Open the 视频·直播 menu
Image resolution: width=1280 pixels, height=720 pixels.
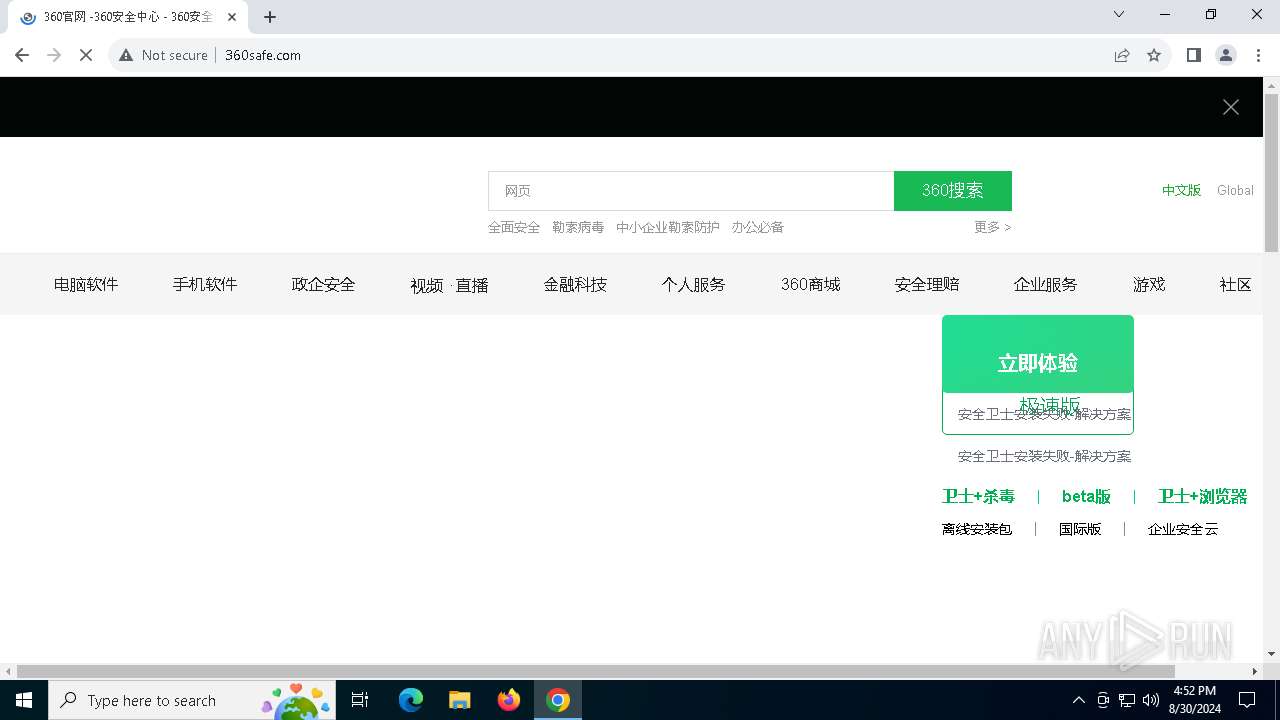pos(449,285)
